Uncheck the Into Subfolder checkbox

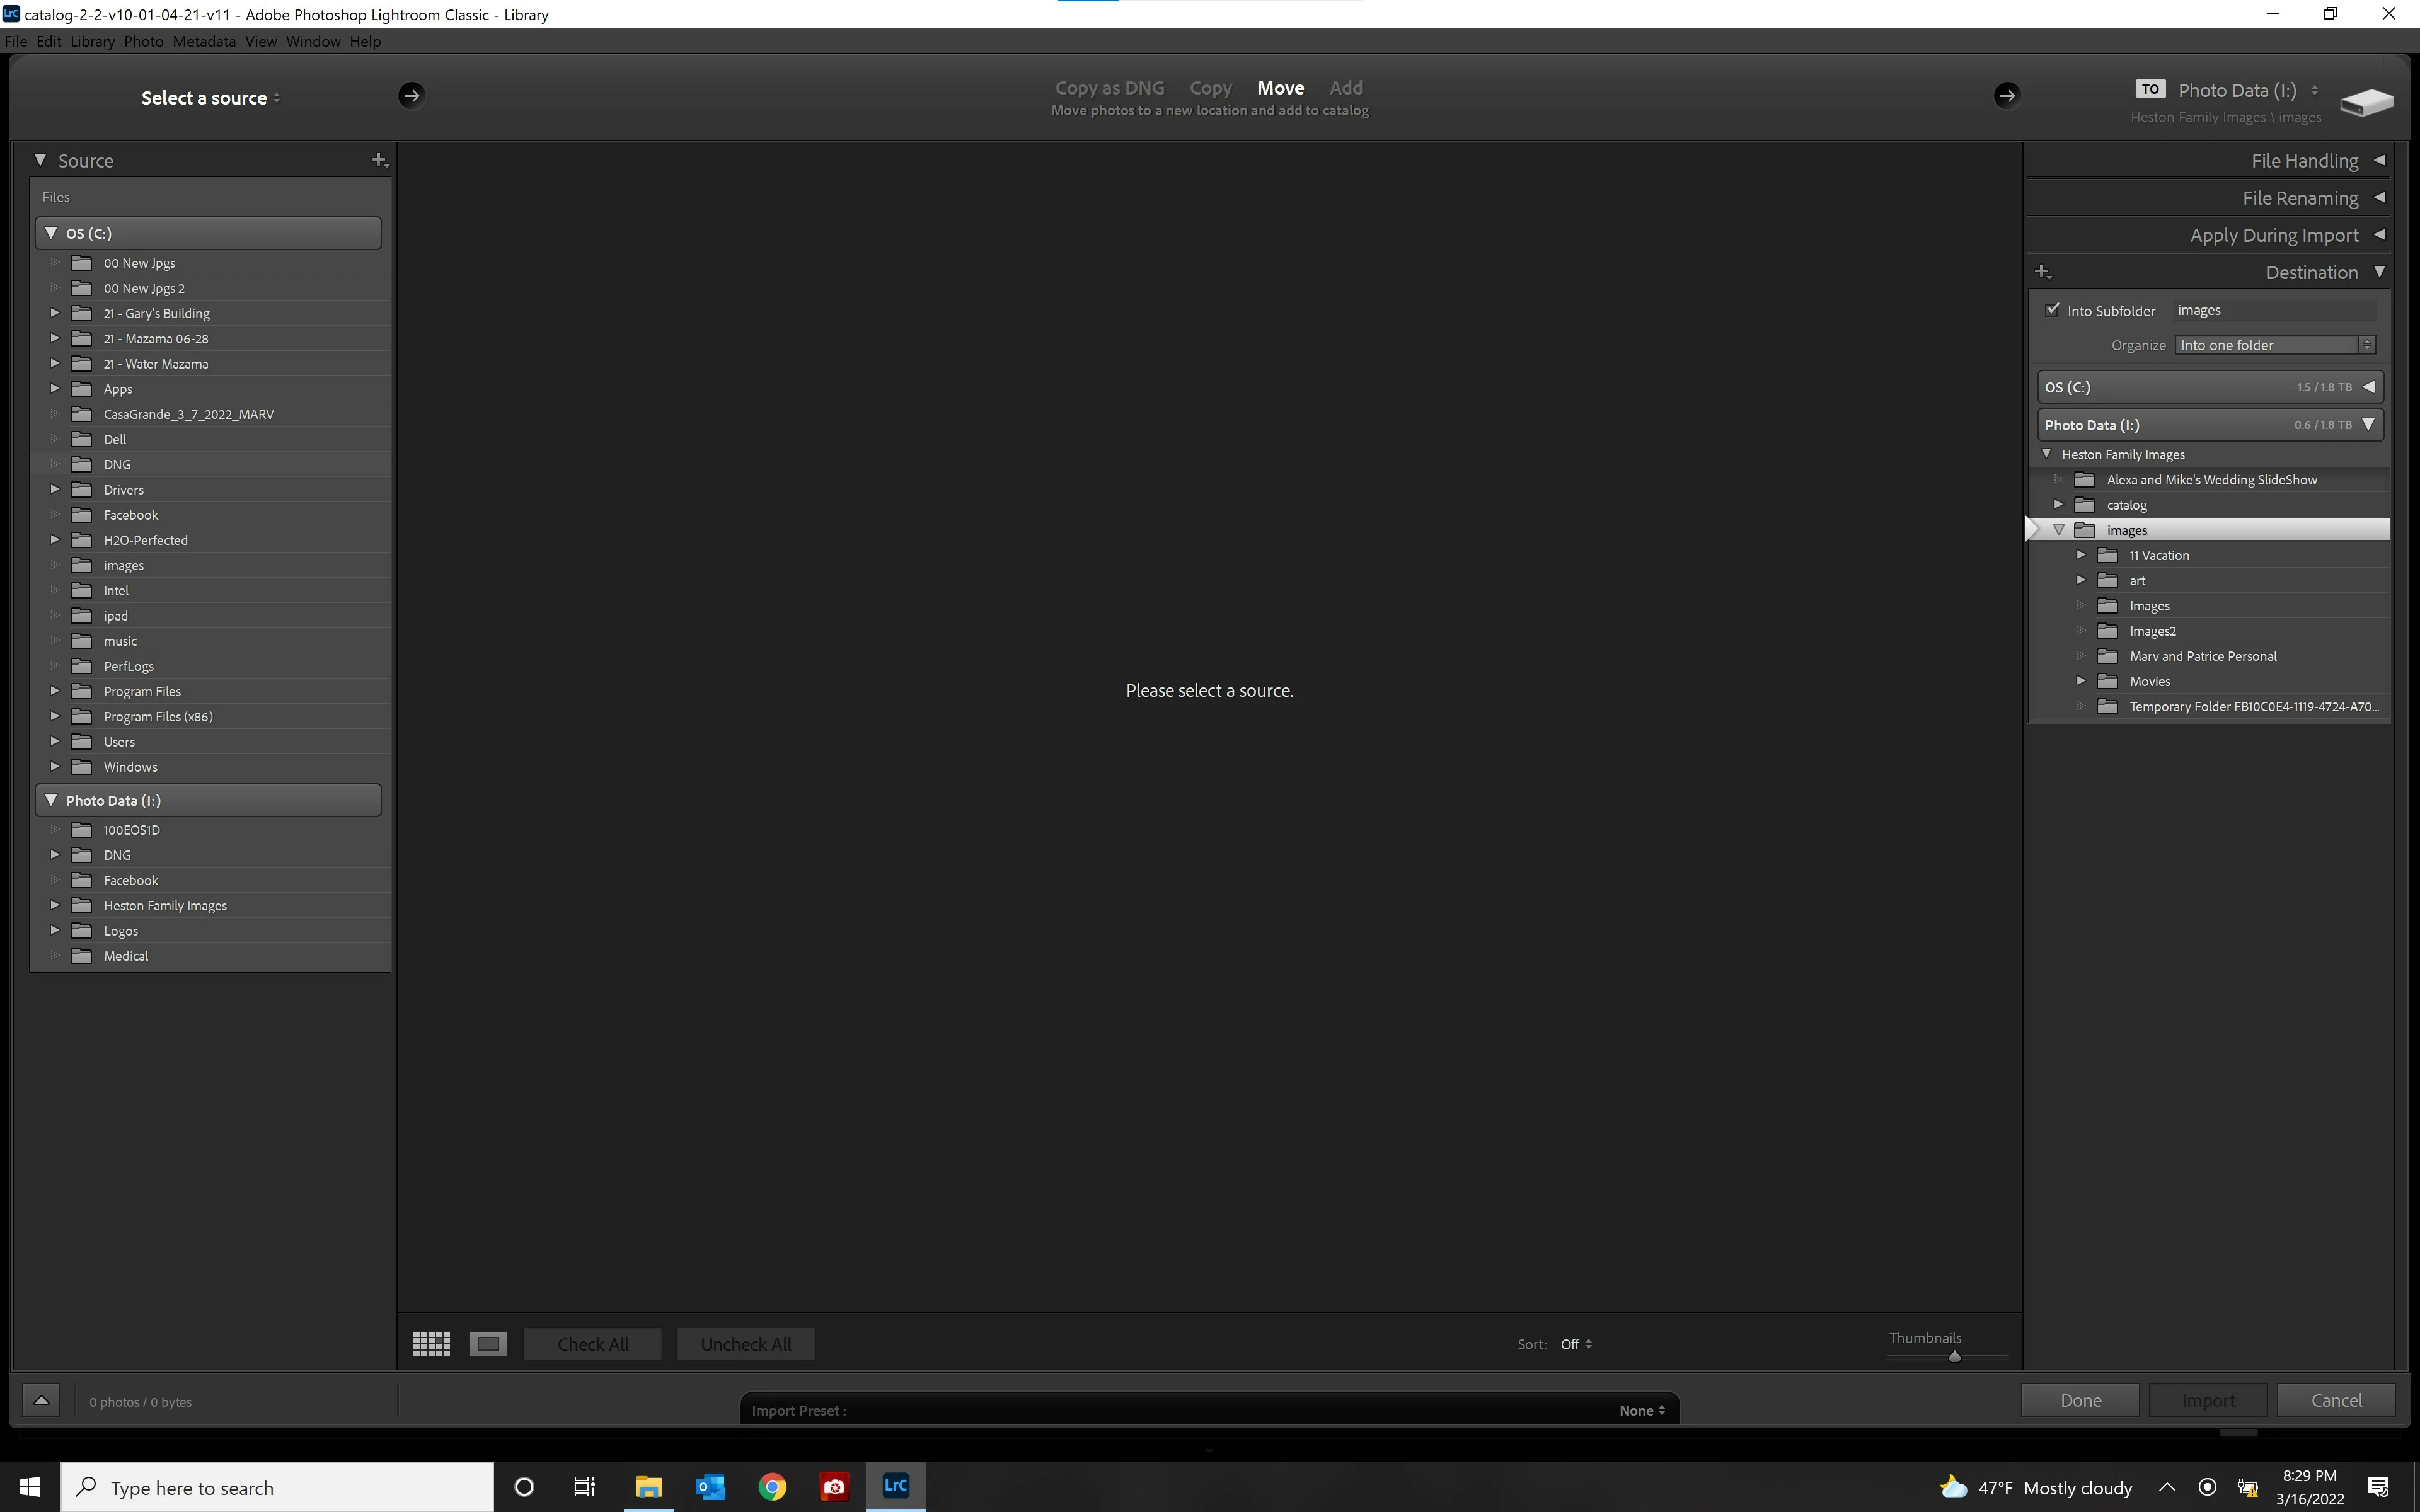coord(2053,310)
